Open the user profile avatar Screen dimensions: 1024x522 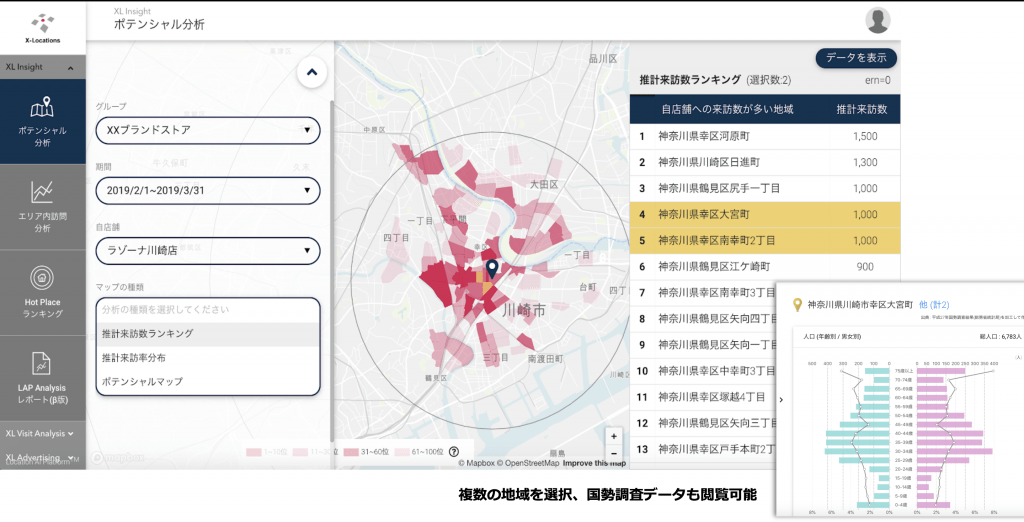[x=878, y=20]
